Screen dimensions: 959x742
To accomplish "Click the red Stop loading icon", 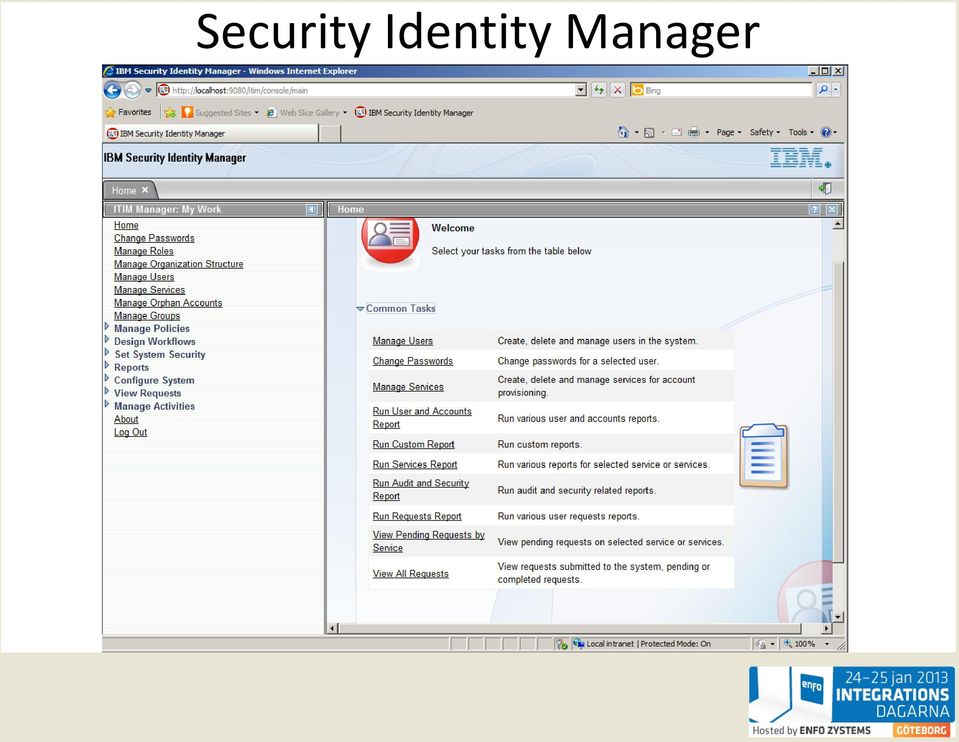I will [x=618, y=91].
